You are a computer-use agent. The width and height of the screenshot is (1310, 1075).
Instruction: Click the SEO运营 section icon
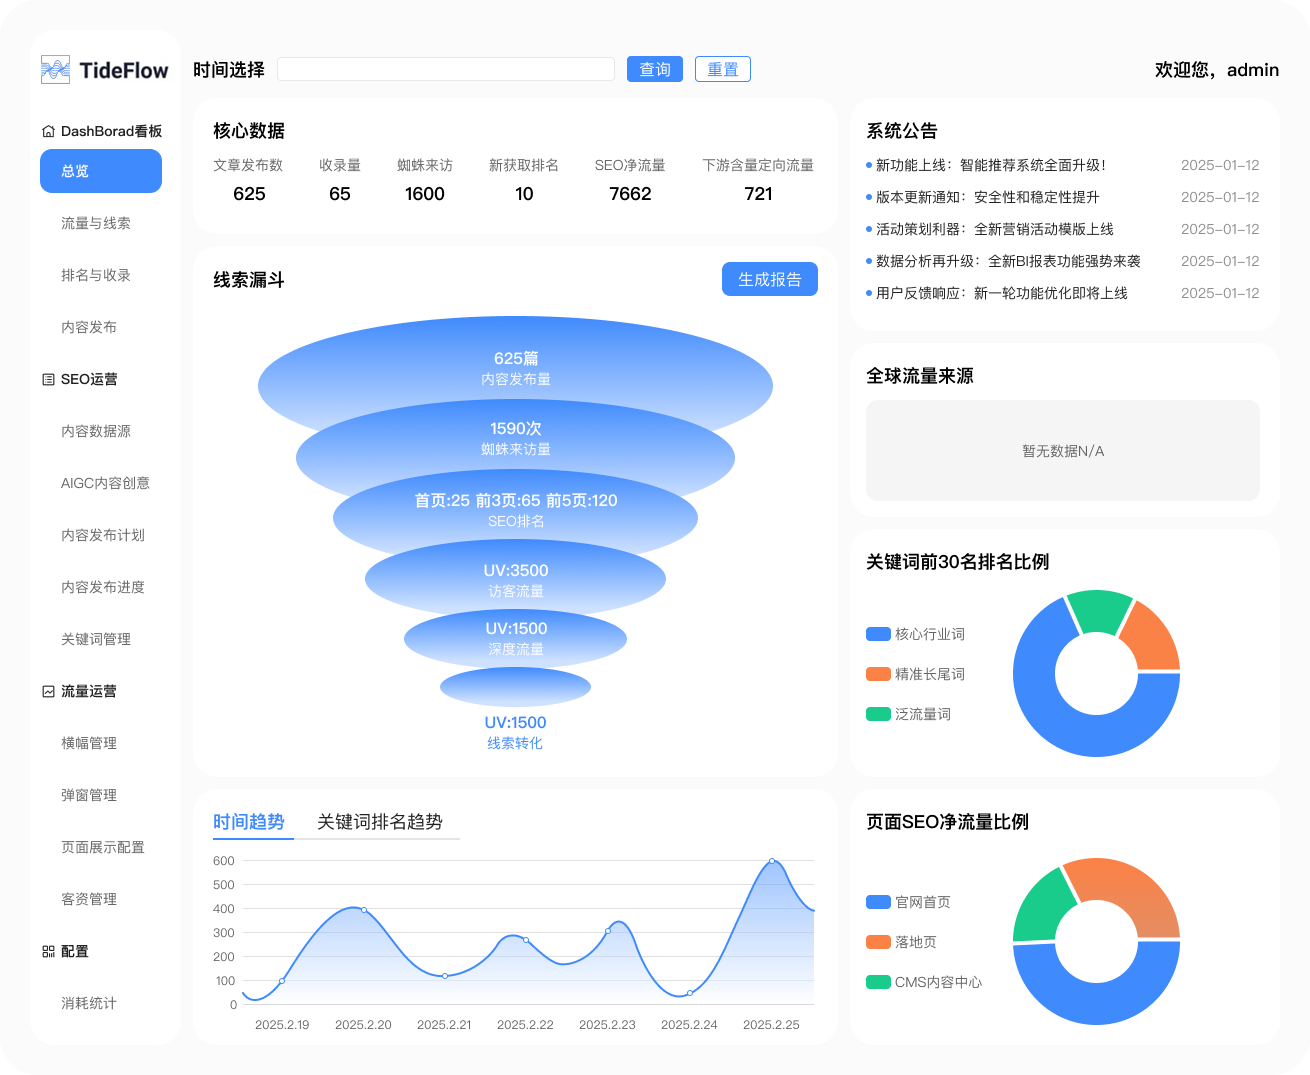[x=48, y=379]
